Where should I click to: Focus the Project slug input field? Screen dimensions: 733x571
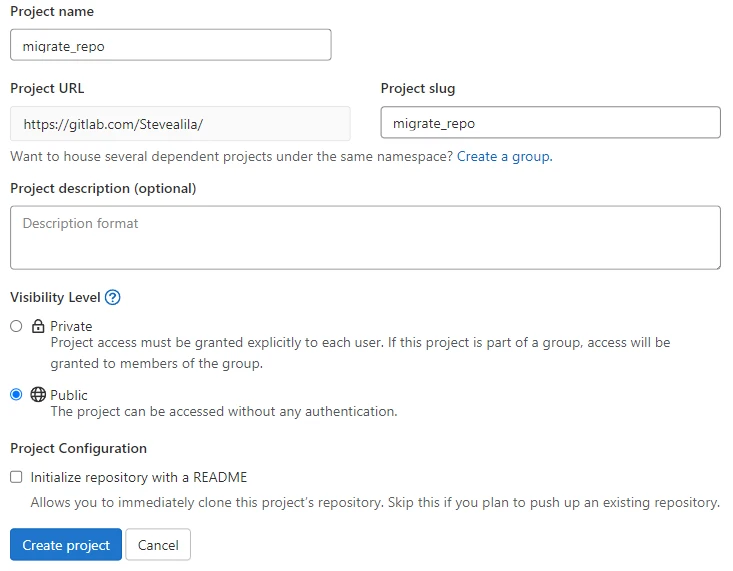tap(550, 123)
